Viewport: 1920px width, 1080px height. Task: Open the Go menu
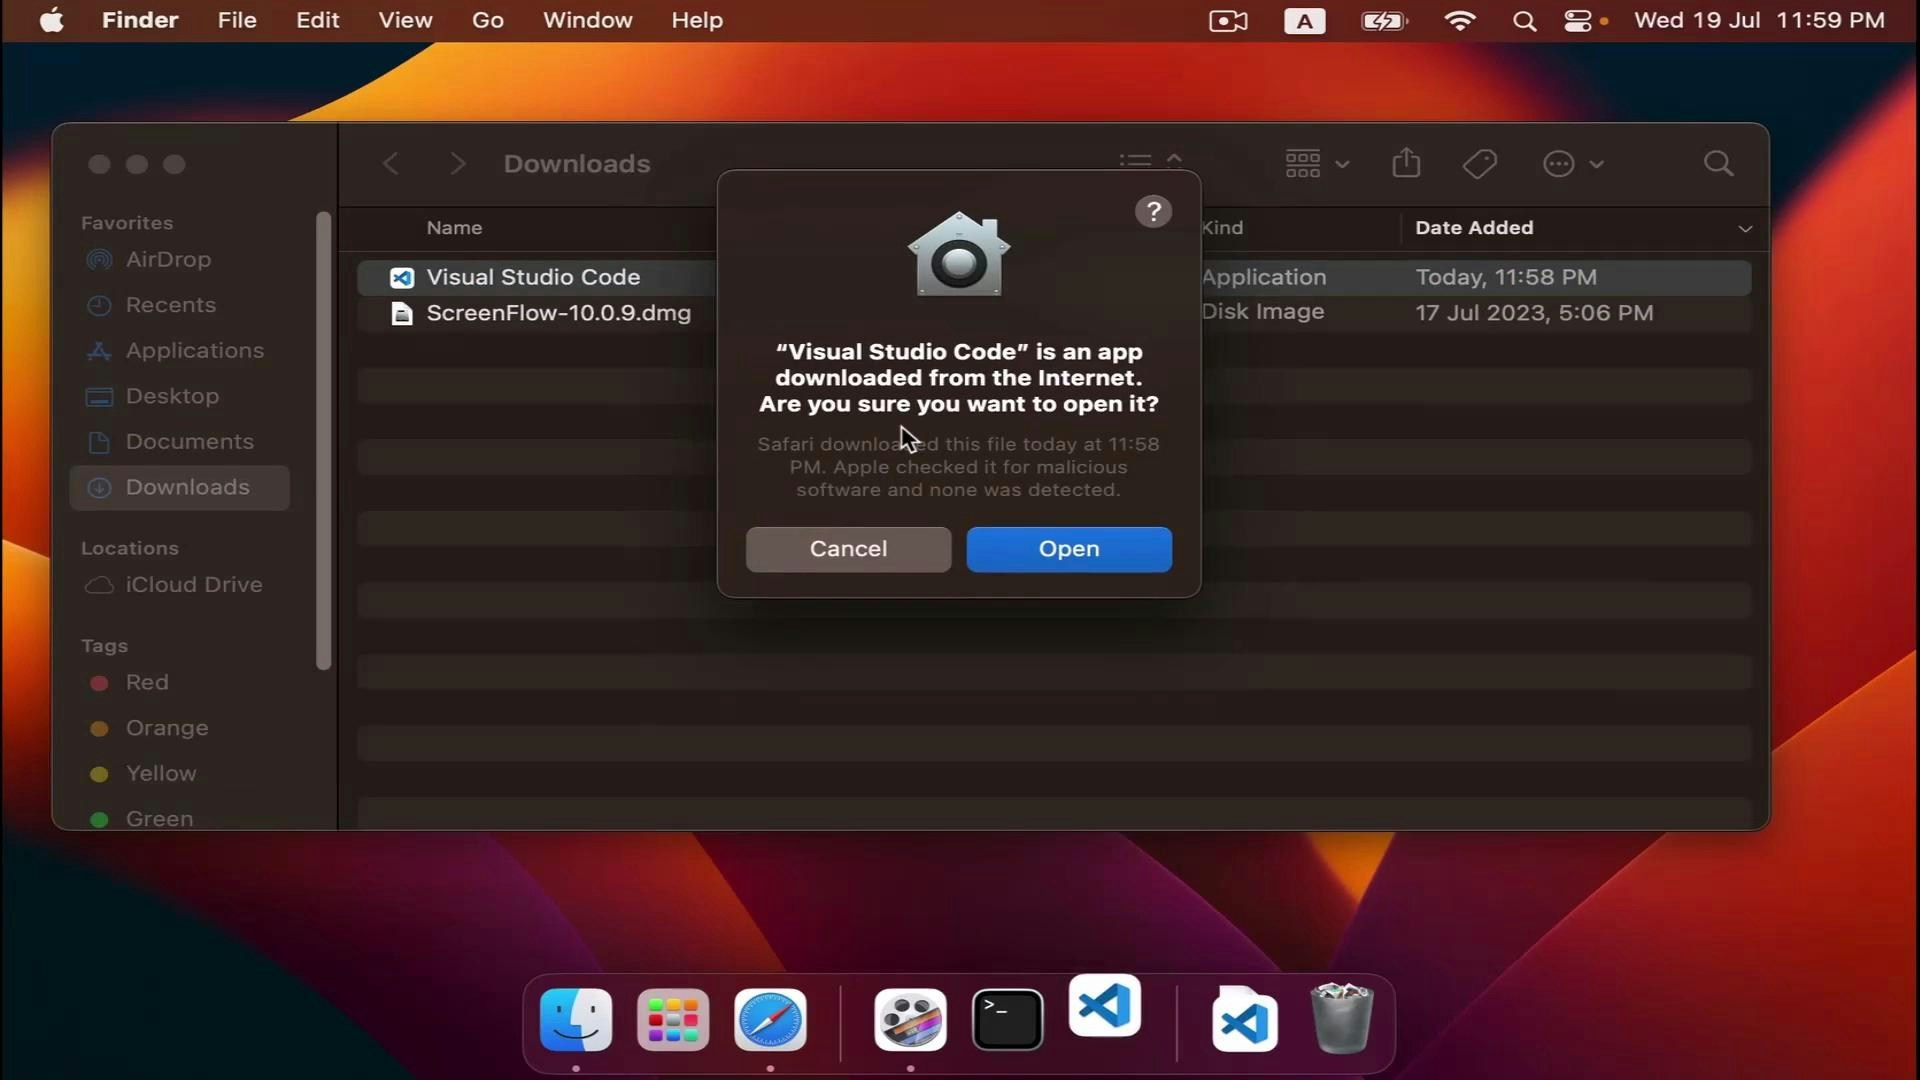pyautogui.click(x=487, y=20)
